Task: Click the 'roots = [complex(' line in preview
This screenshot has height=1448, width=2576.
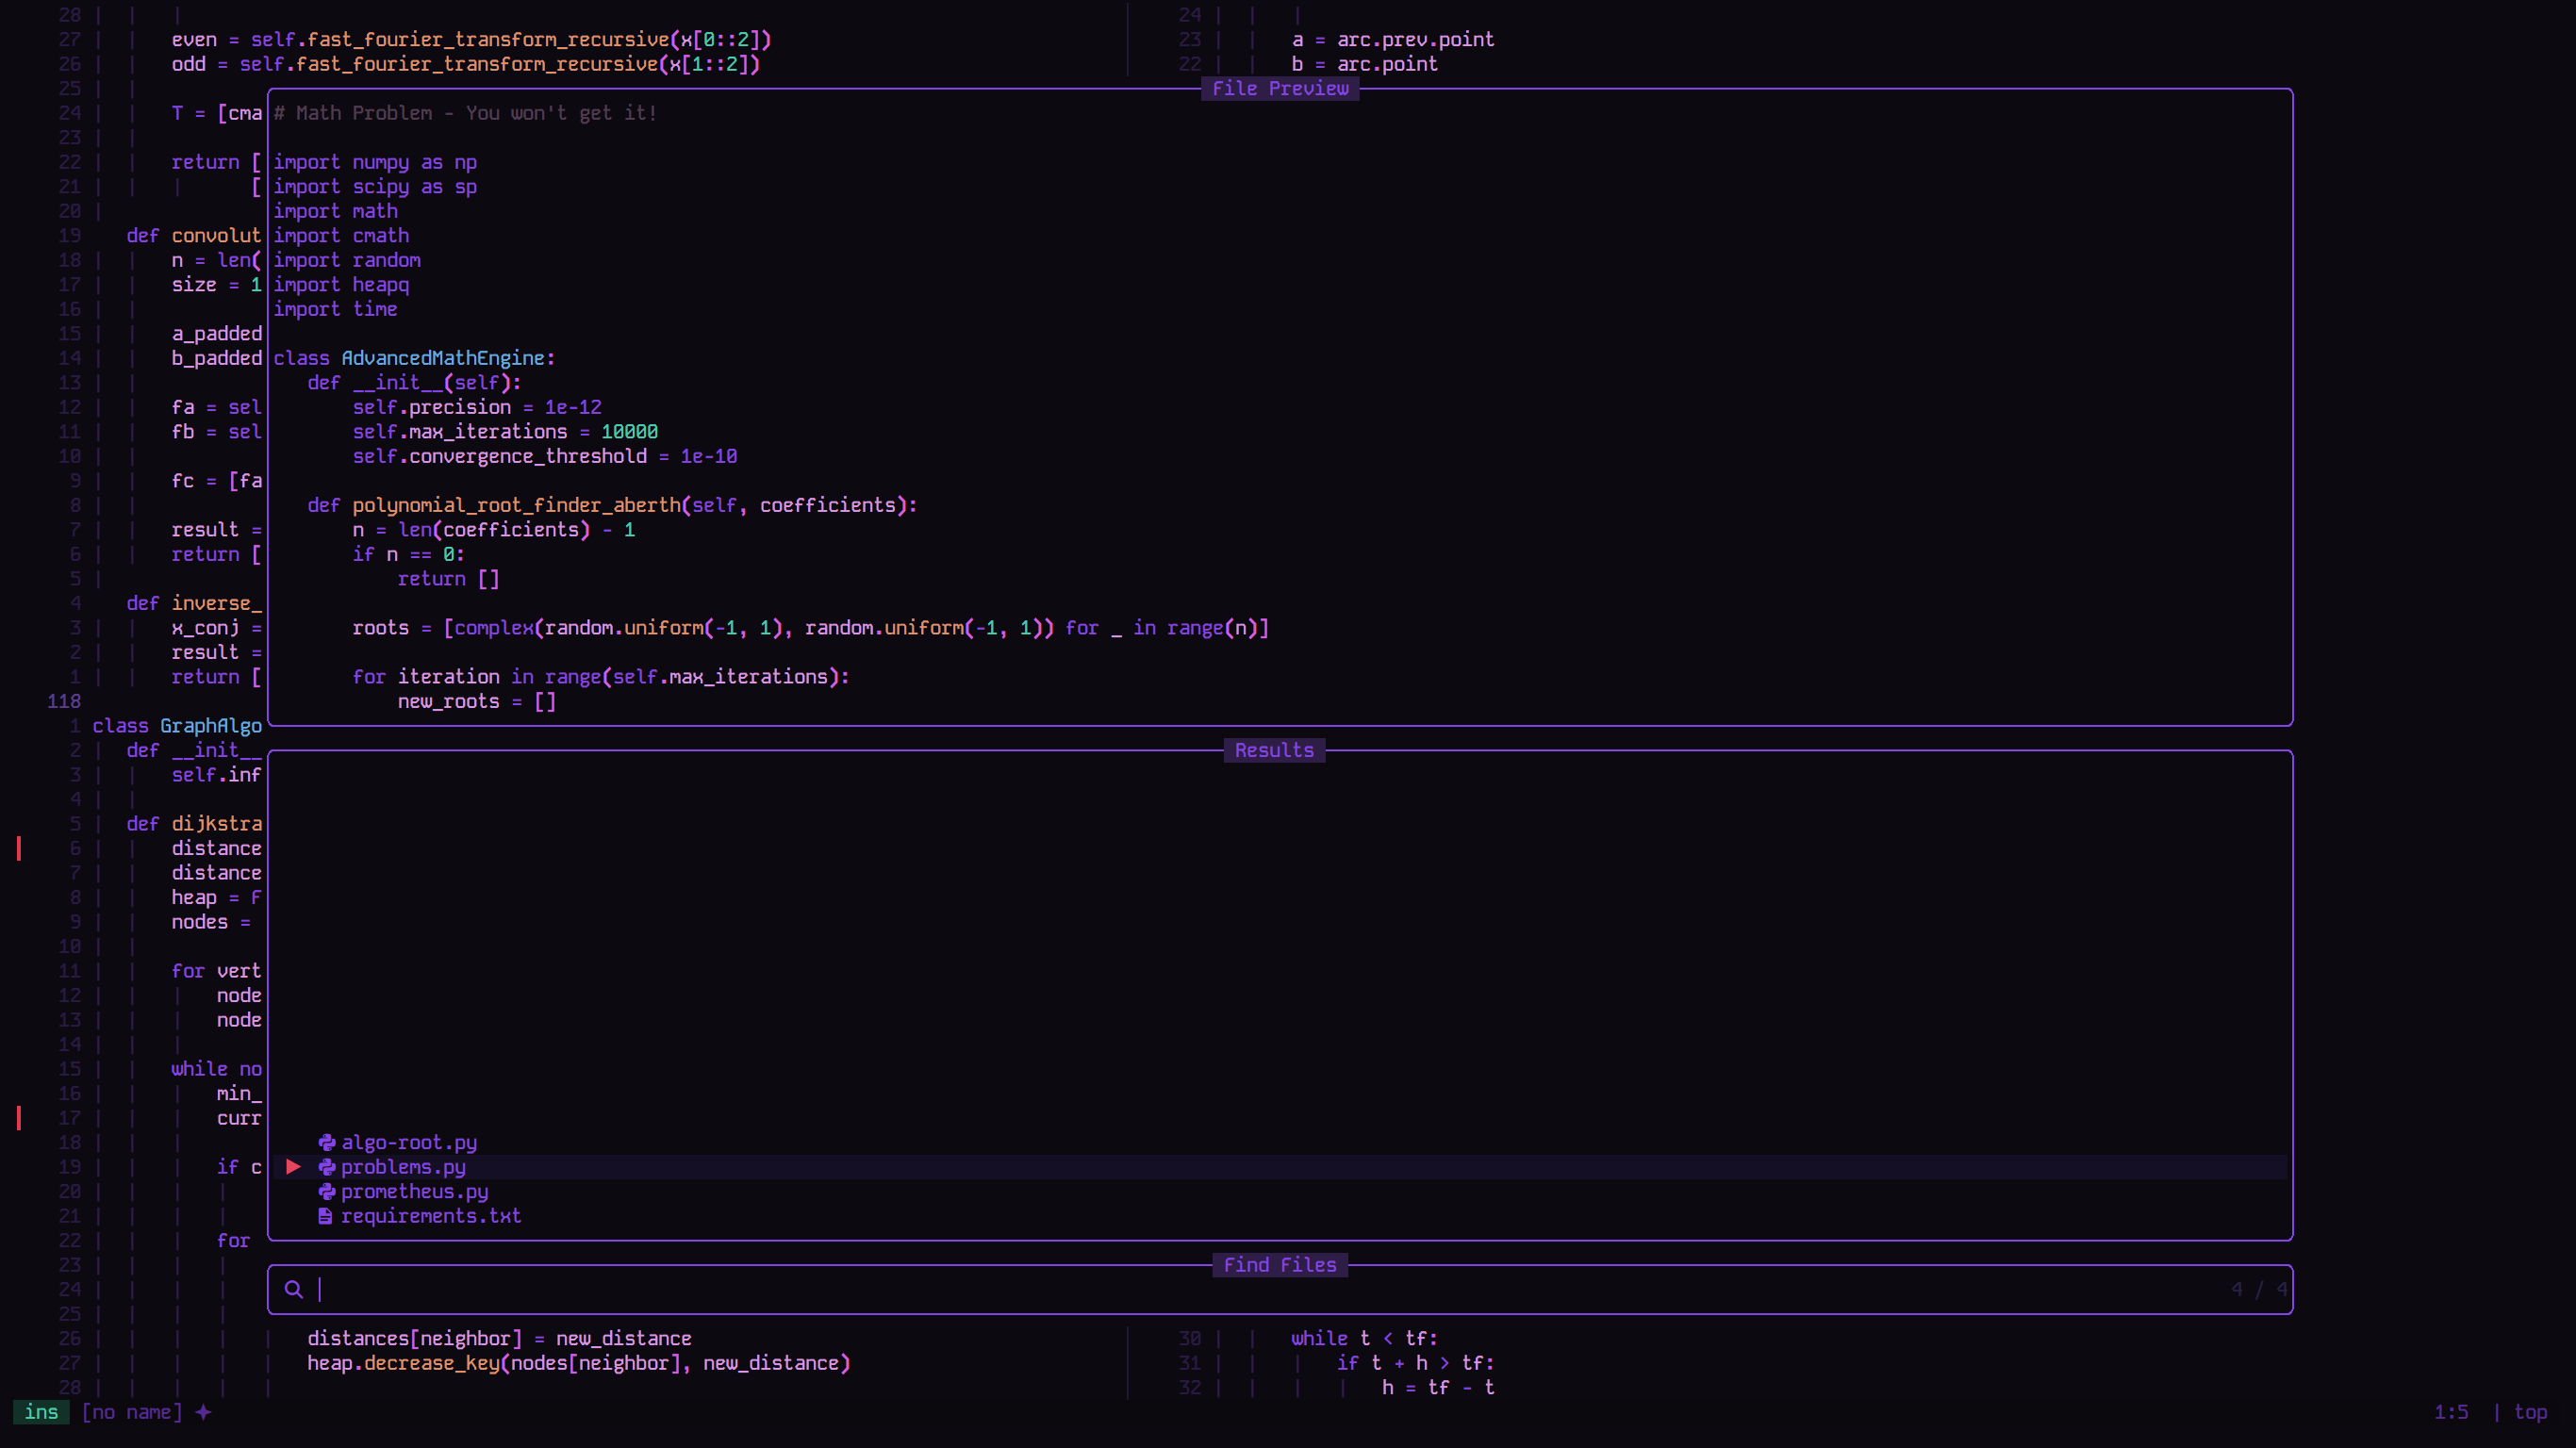Action: [810, 628]
